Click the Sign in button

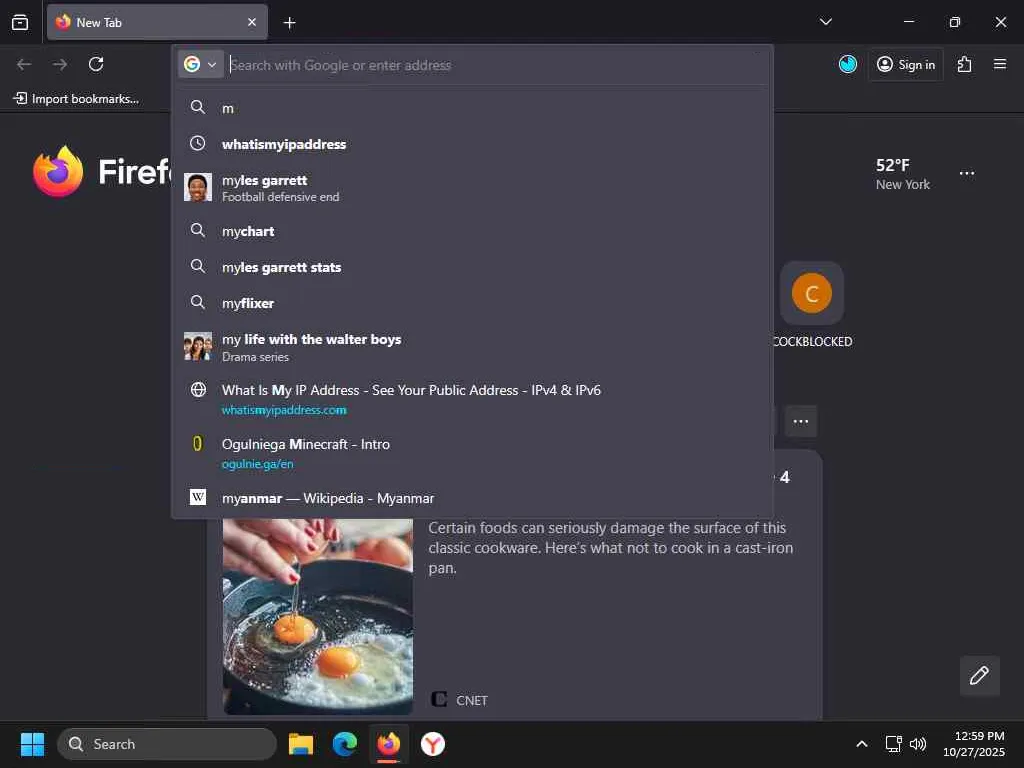906,64
